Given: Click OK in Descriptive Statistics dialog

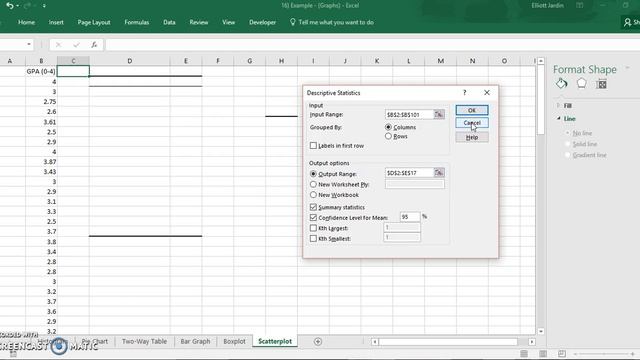Looking at the screenshot, I should 472,110.
